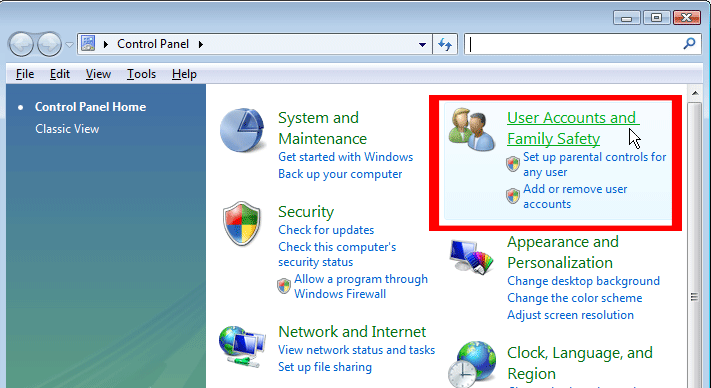Click the Security shield icon
Screen dimensions: 711x388
pos(243,223)
